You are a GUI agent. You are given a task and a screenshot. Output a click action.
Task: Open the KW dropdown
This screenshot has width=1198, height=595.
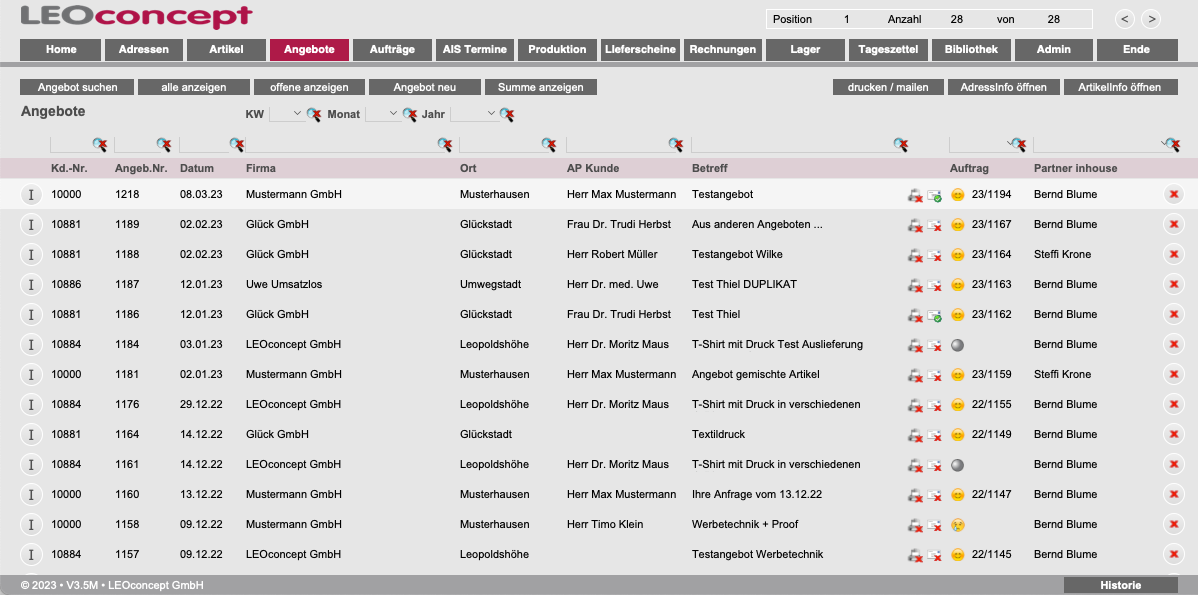(x=286, y=114)
